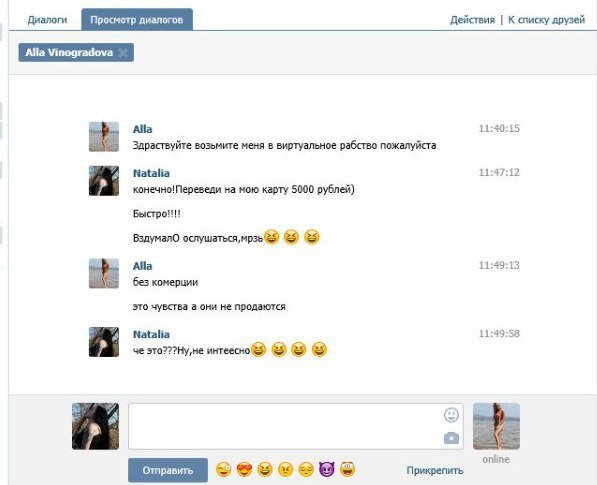Click Natalia's avatar in the 11:47:12 message
This screenshot has height=485, width=597.
coord(104,181)
